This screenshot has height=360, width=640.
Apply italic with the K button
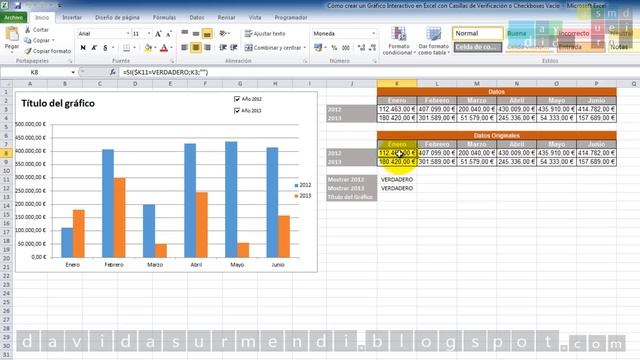[94, 48]
